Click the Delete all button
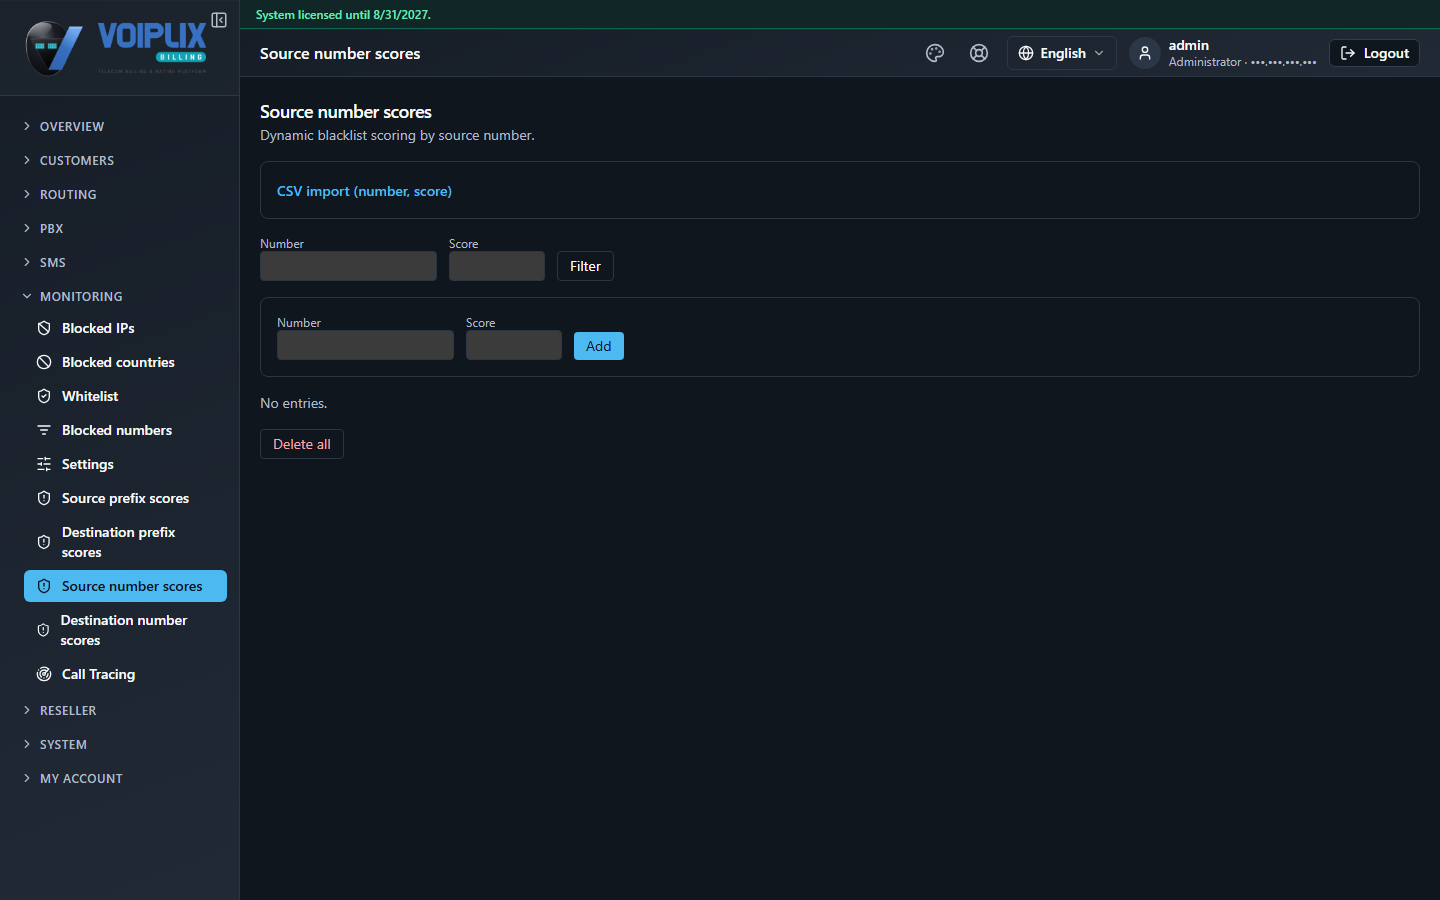This screenshot has width=1440, height=900. coord(302,444)
